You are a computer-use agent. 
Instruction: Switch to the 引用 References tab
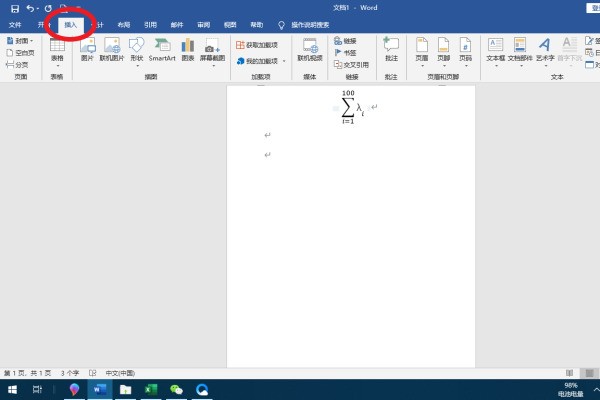point(150,24)
